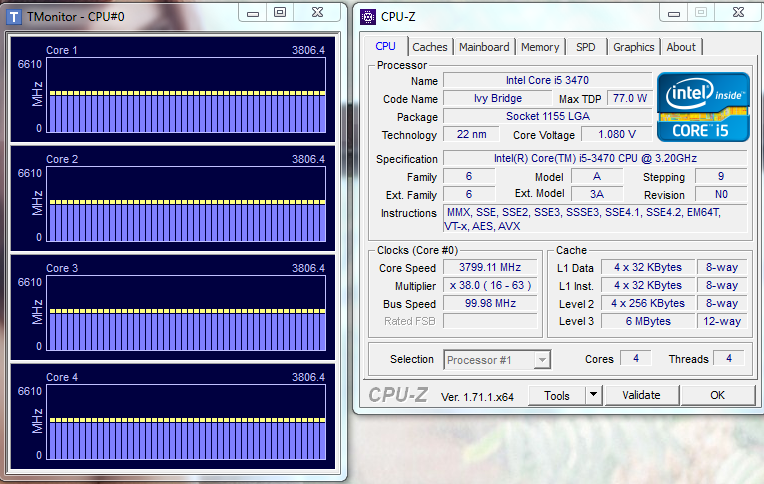Click the Core 2 frequency graph

[x=186, y=204]
